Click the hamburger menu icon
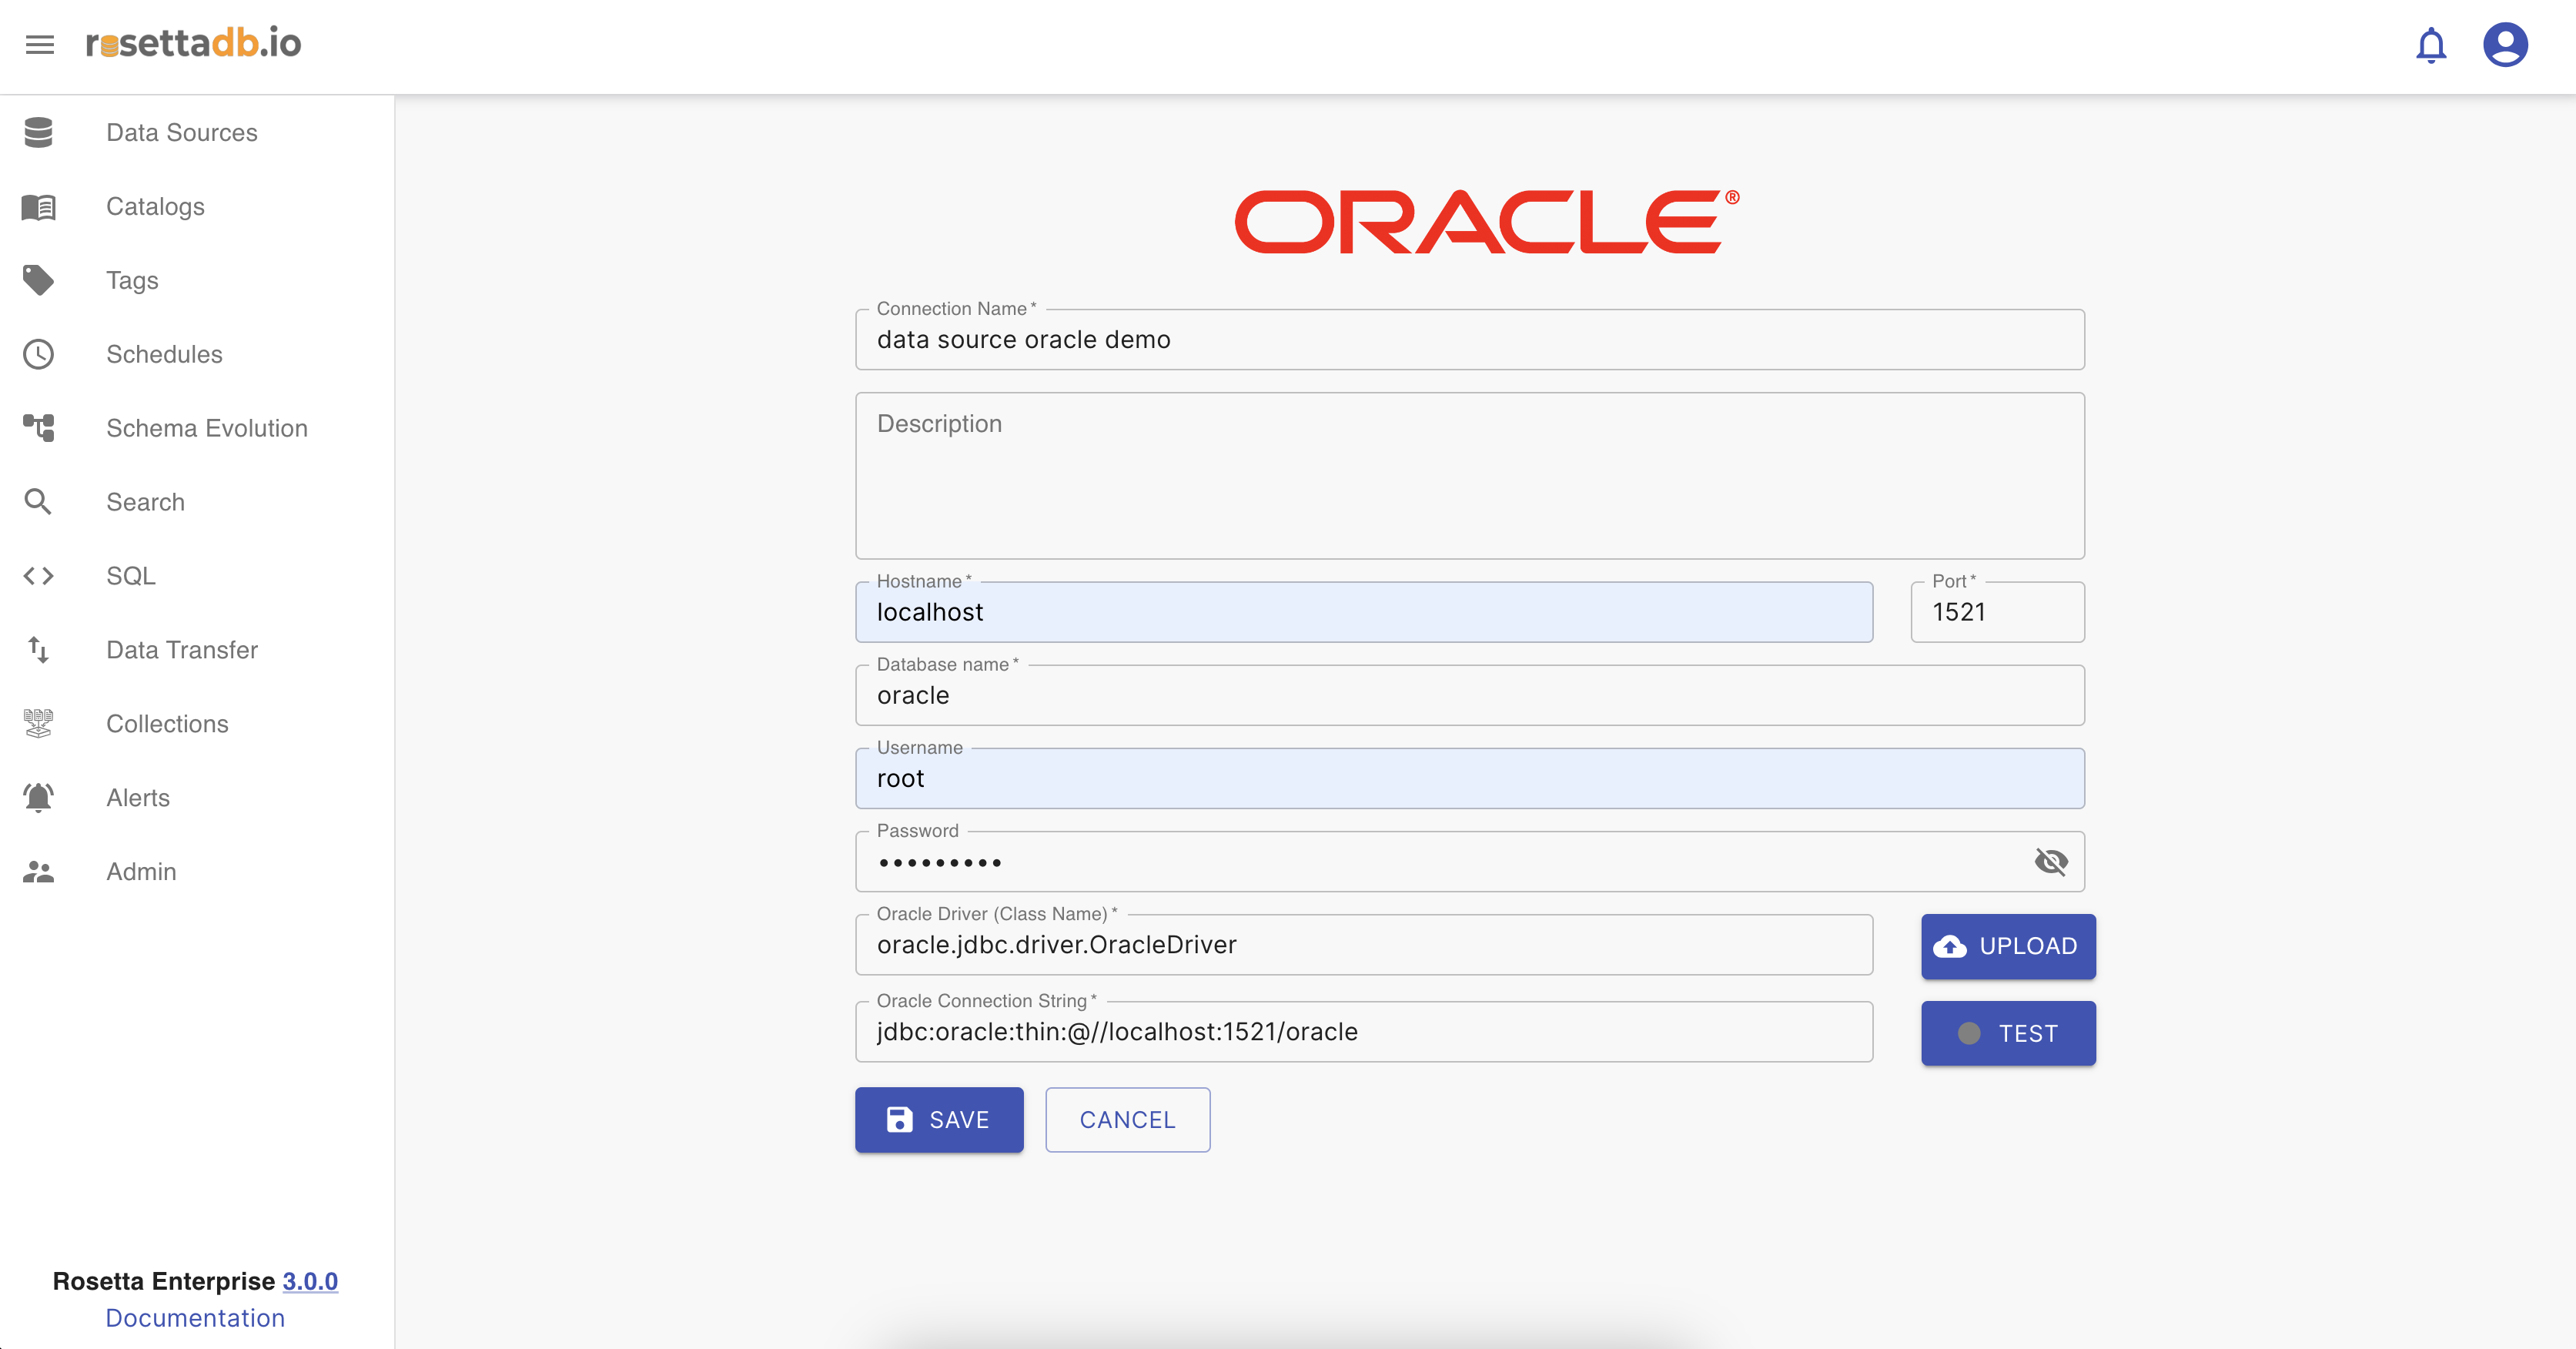The width and height of the screenshot is (2576, 1349). [40, 44]
